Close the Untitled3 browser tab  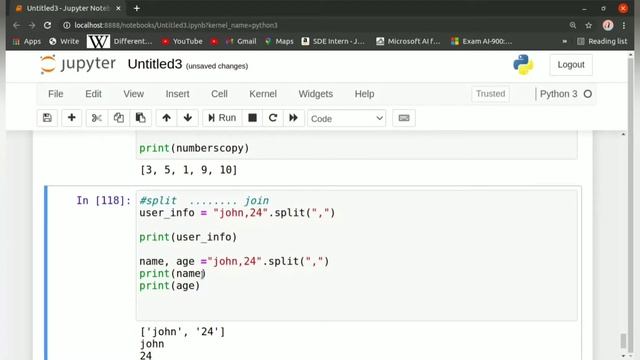pos(118,8)
